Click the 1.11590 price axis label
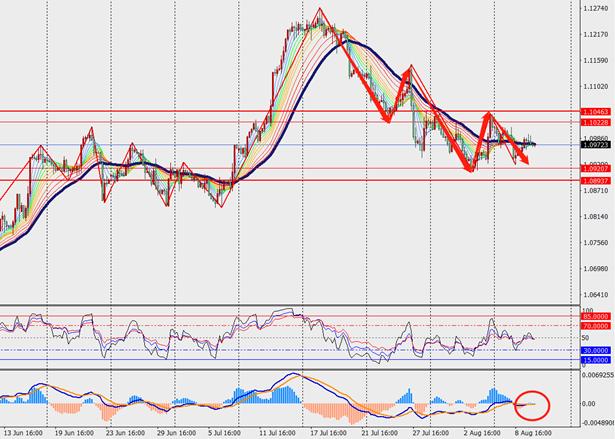 (x=595, y=61)
